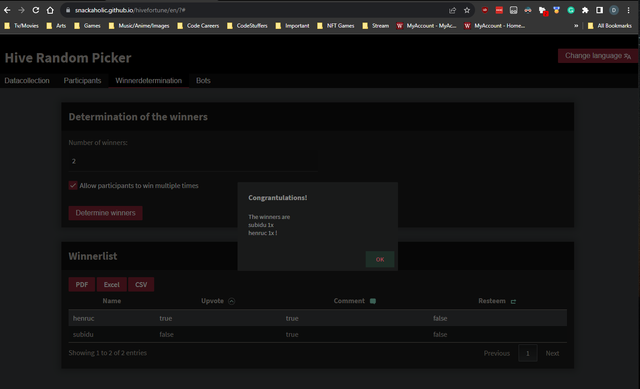The width and height of the screenshot is (640, 389).
Task: Click the Determine winners button
Action: [105, 213]
